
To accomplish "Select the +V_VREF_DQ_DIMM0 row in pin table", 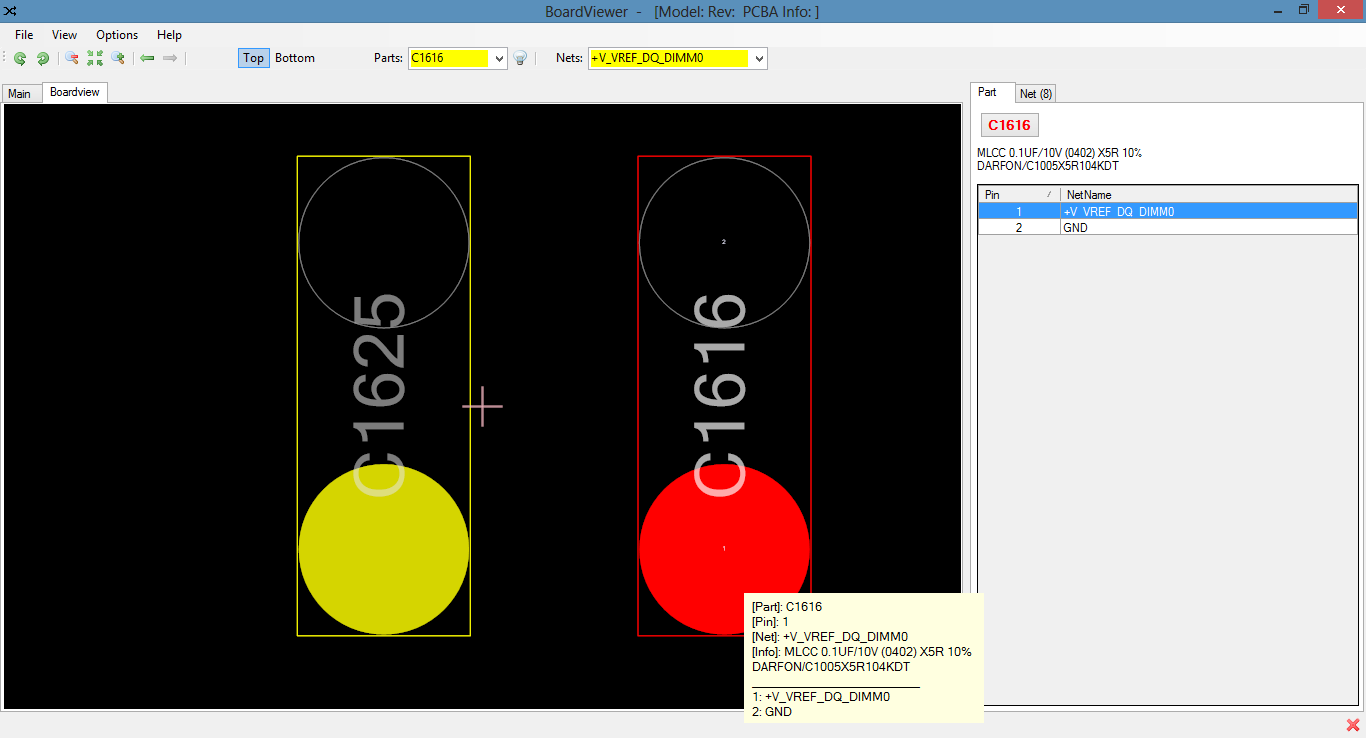I will coord(1168,212).
